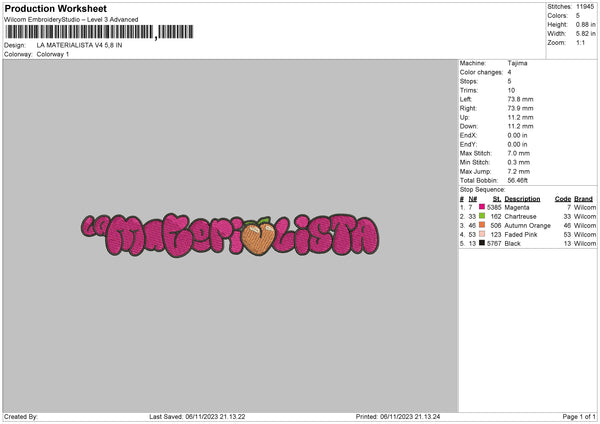The width and height of the screenshot is (600, 424).
Task: Select the Left value 73.8 mm
Action: pos(520,99)
